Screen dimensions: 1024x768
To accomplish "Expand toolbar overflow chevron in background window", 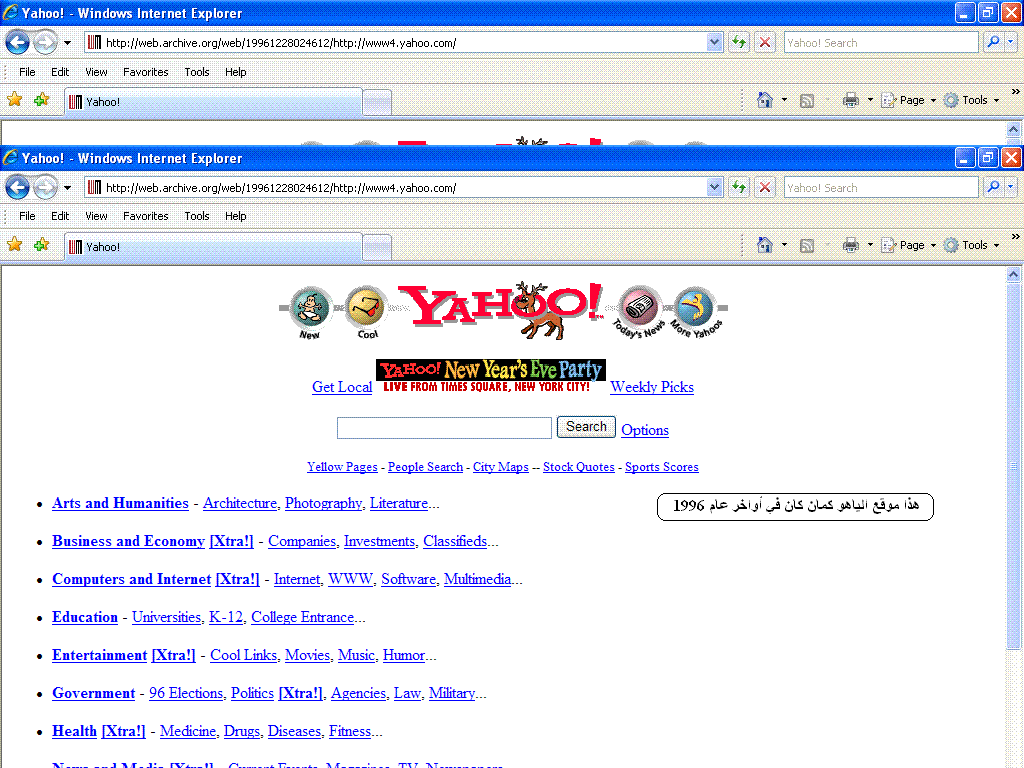I will 1016,92.
